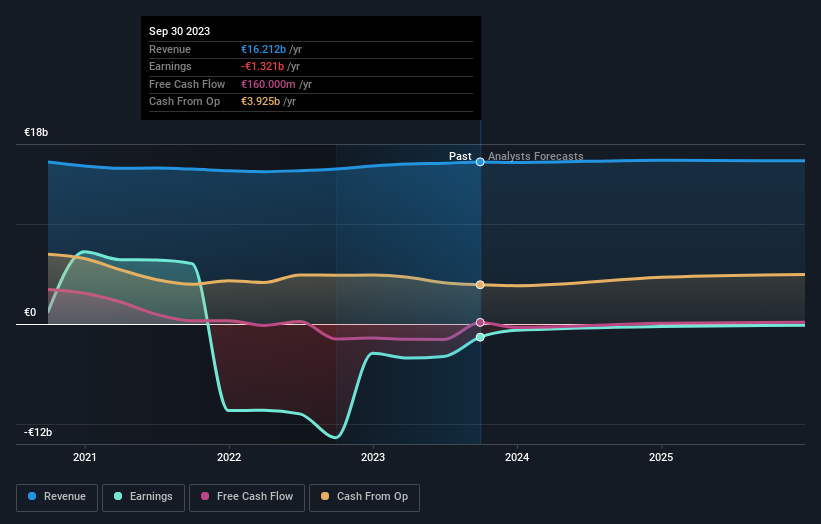Click the 2022 x-axis label
Image resolution: width=821 pixels, height=524 pixels.
point(229,457)
